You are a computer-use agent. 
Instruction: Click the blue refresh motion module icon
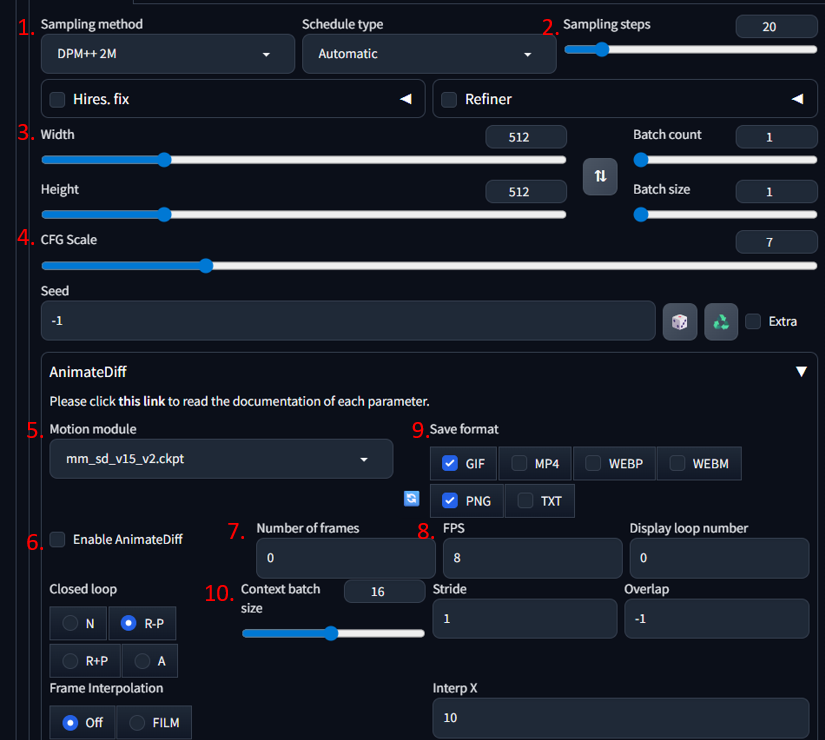[411, 498]
